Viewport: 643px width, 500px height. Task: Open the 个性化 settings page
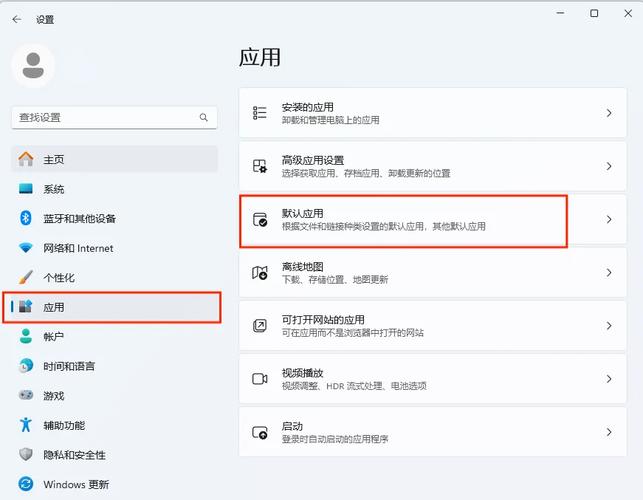coord(114,278)
